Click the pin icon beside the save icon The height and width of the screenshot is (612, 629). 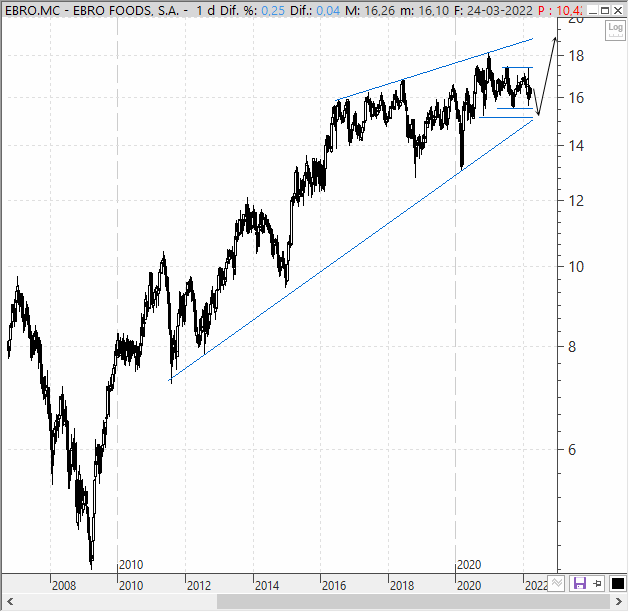coord(597,583)
